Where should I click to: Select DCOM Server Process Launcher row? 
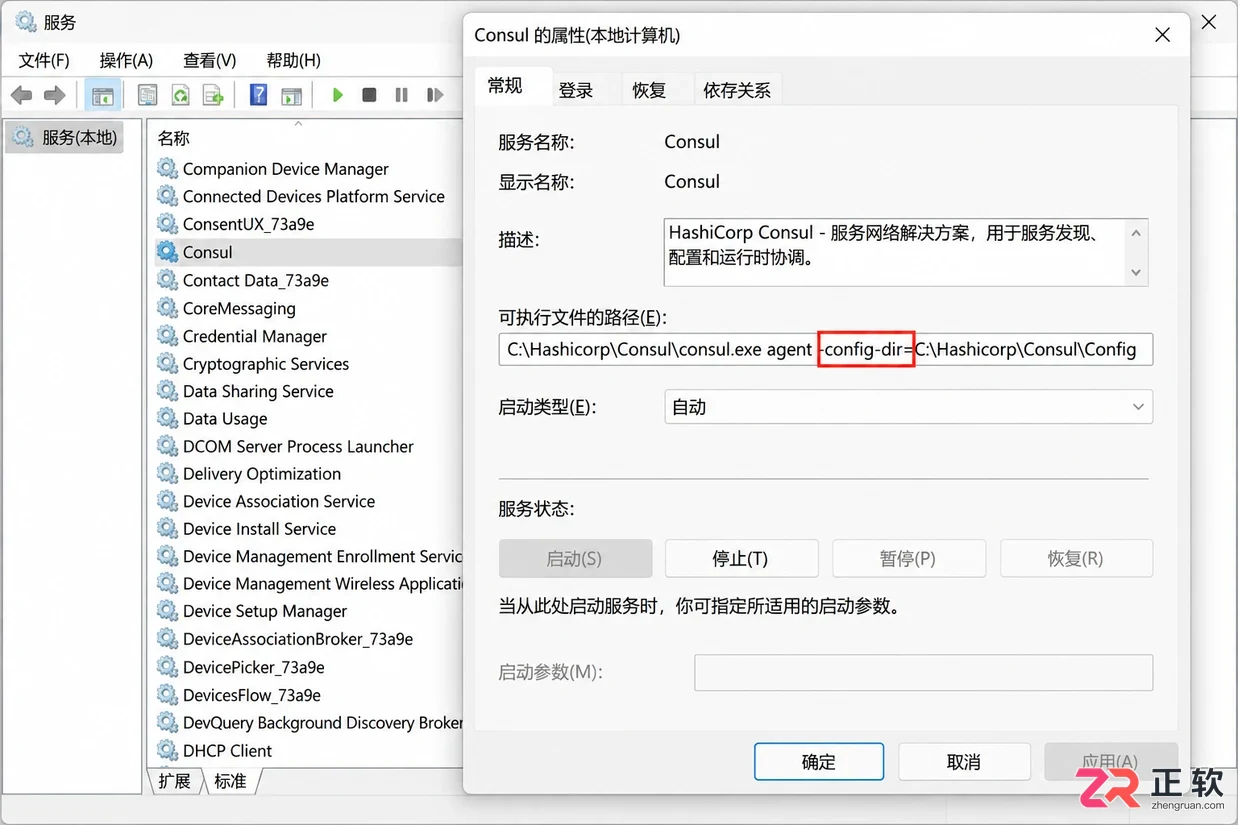pos(309,446)
